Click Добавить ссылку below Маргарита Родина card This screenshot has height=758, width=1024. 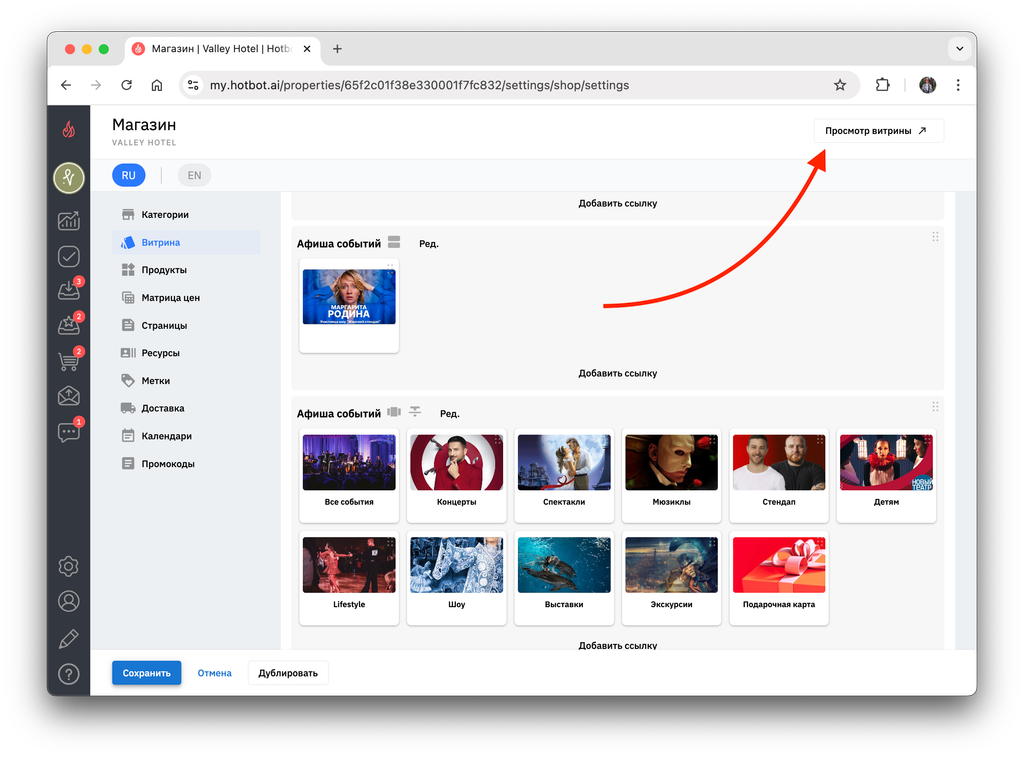[x=617, y=373]
